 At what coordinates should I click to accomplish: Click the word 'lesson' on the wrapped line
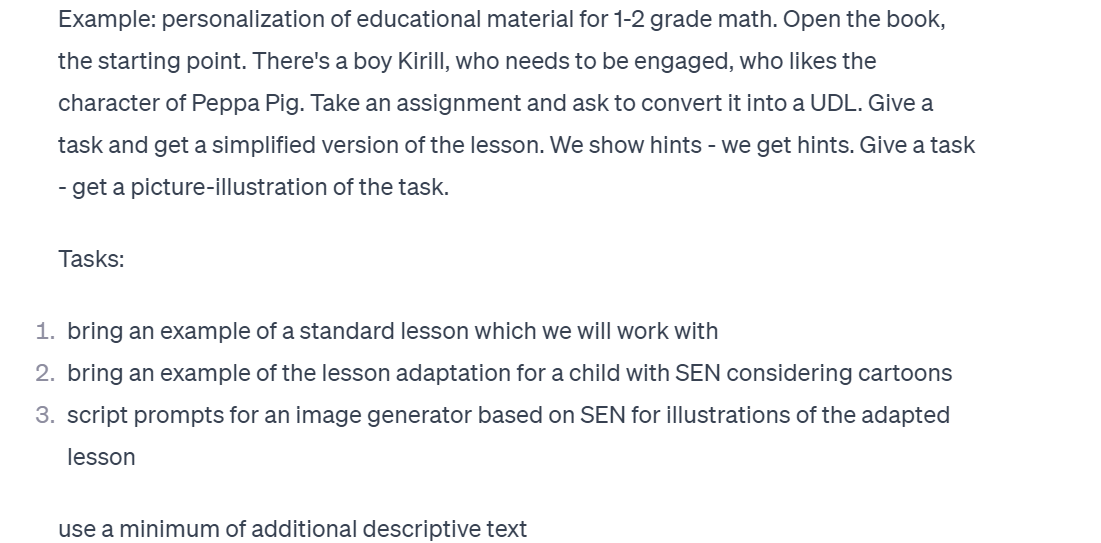coord(101,457)
